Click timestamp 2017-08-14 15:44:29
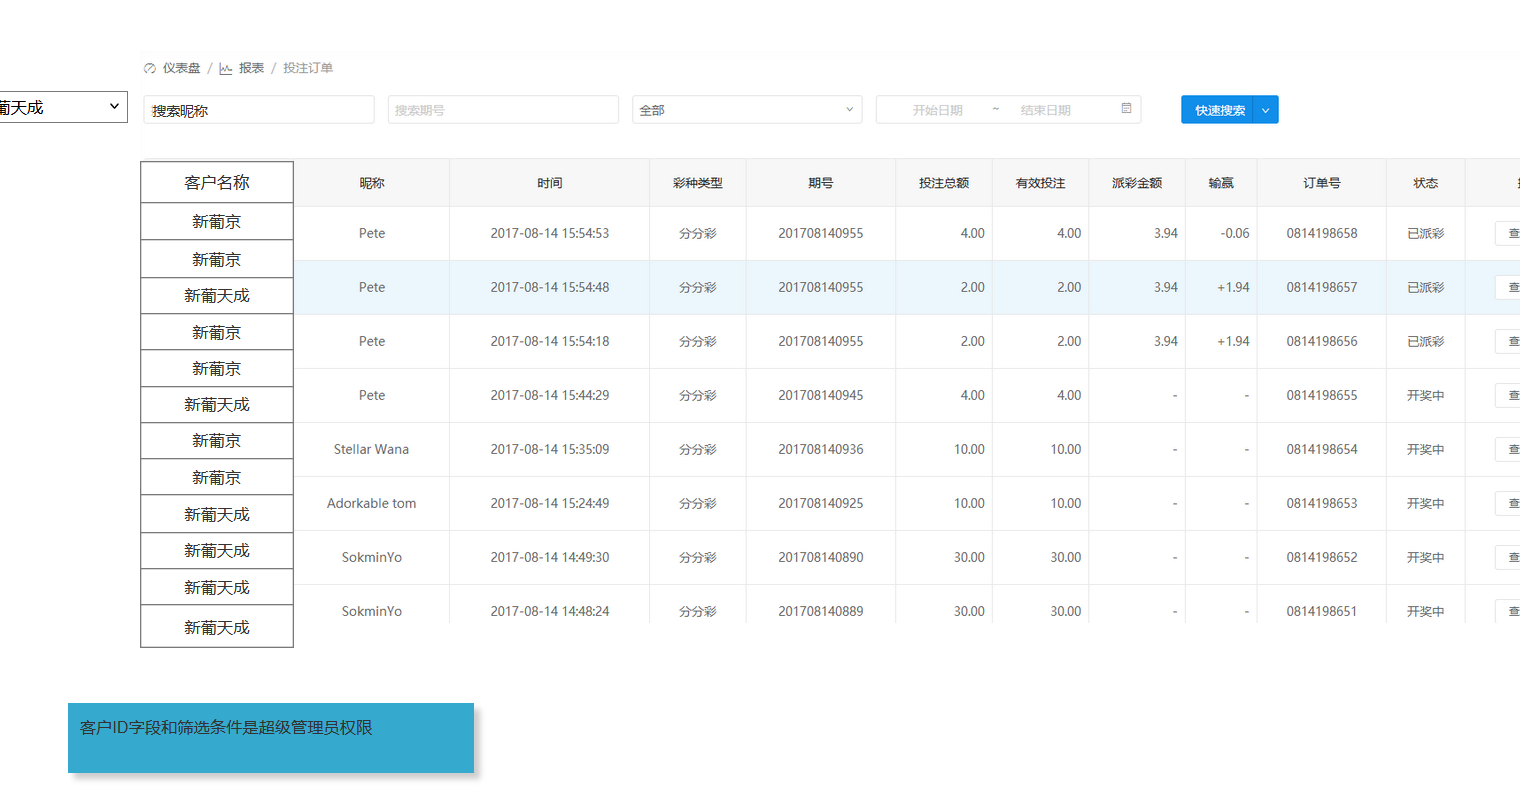The width and height of the screenshot is (1520, 788). pos(550,395)
